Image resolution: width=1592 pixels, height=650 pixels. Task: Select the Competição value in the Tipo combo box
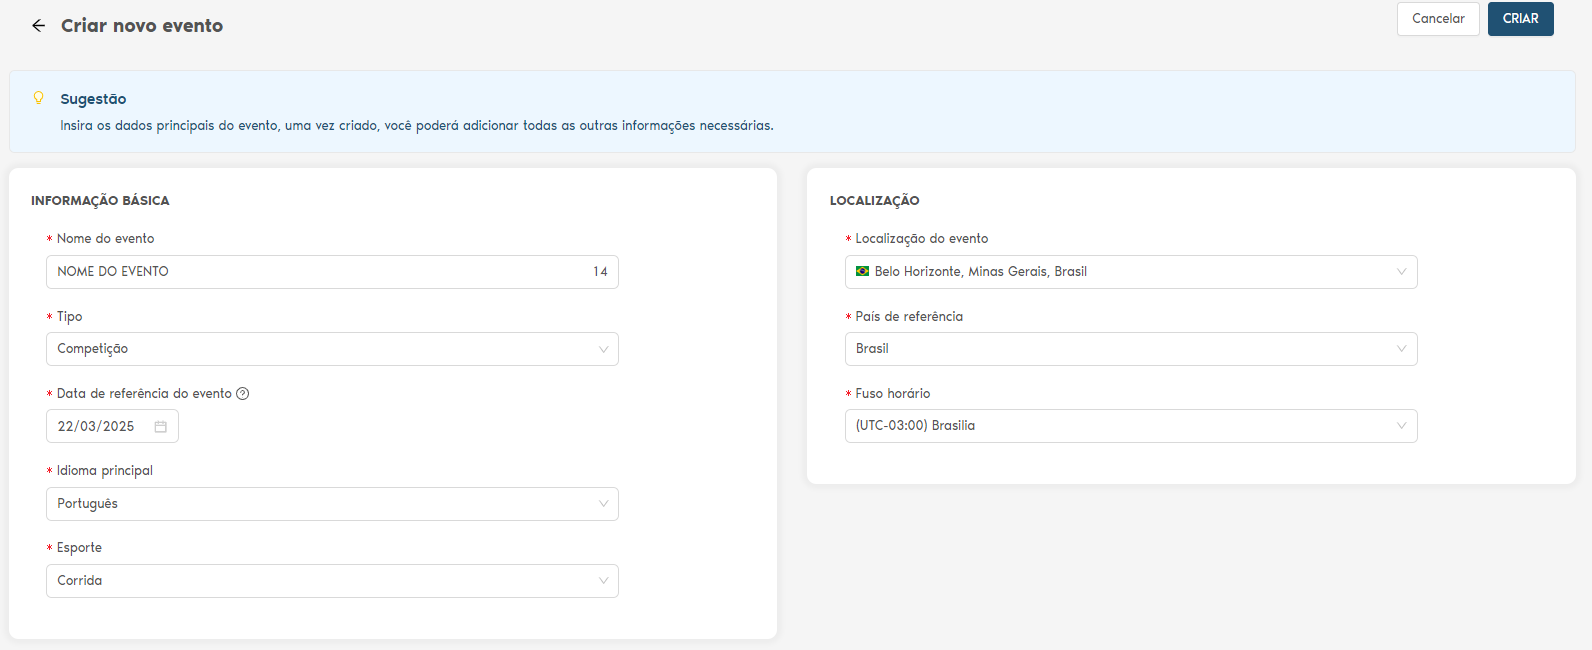pyautogui.click(x=93, y=349)
